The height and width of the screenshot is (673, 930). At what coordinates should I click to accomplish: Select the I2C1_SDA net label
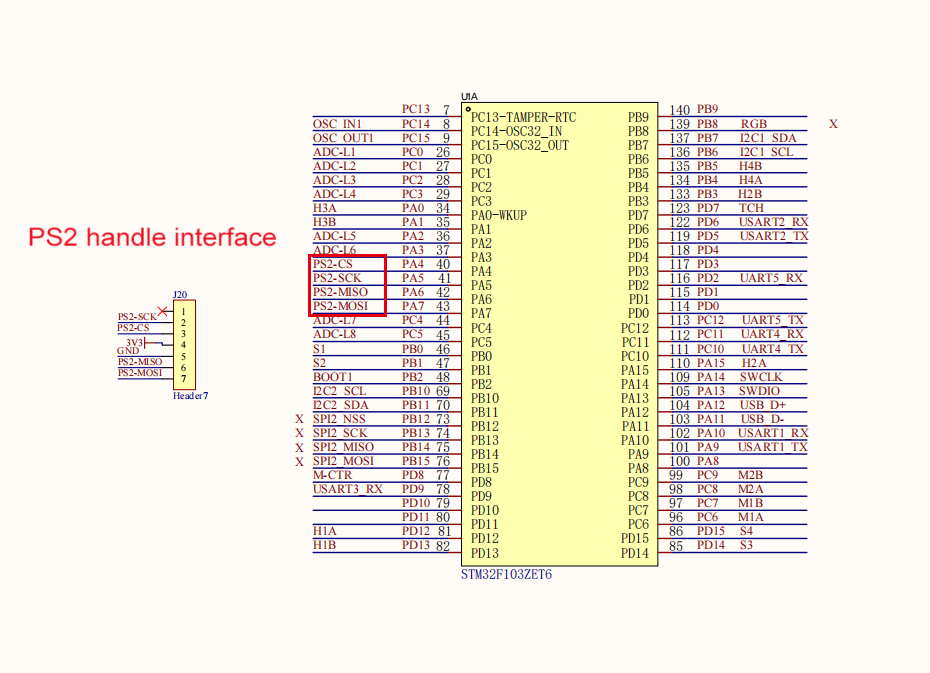767,138
